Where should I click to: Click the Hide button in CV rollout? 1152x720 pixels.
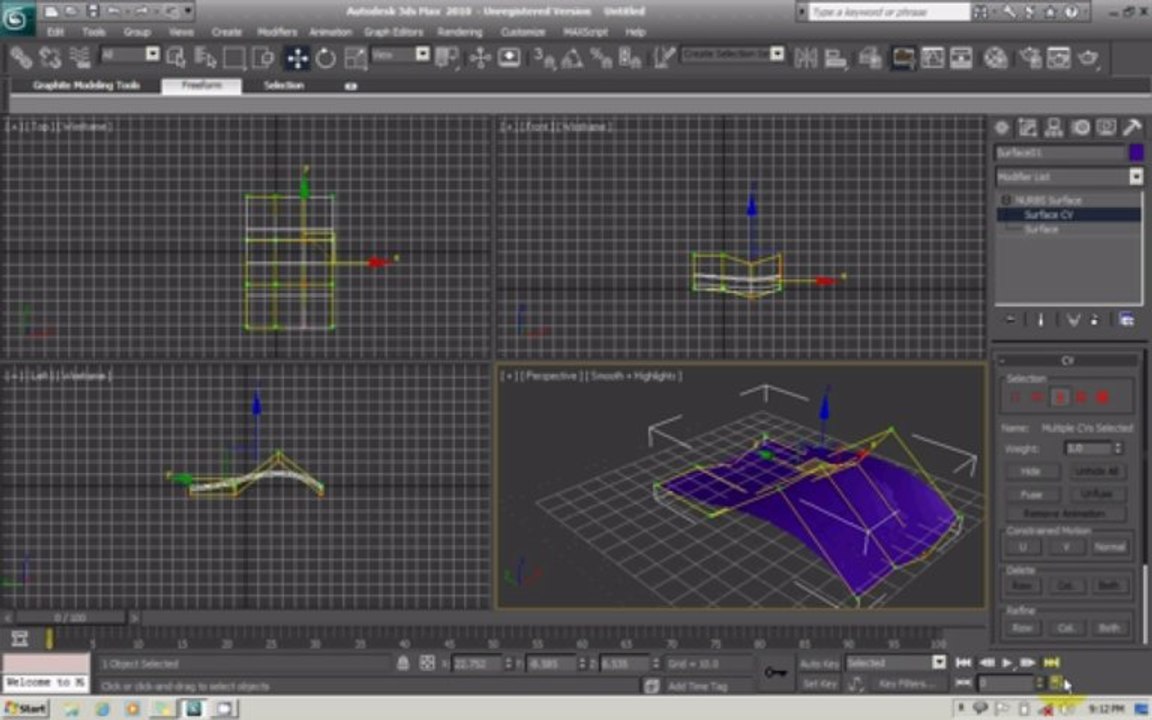[x=1031, y=471]
